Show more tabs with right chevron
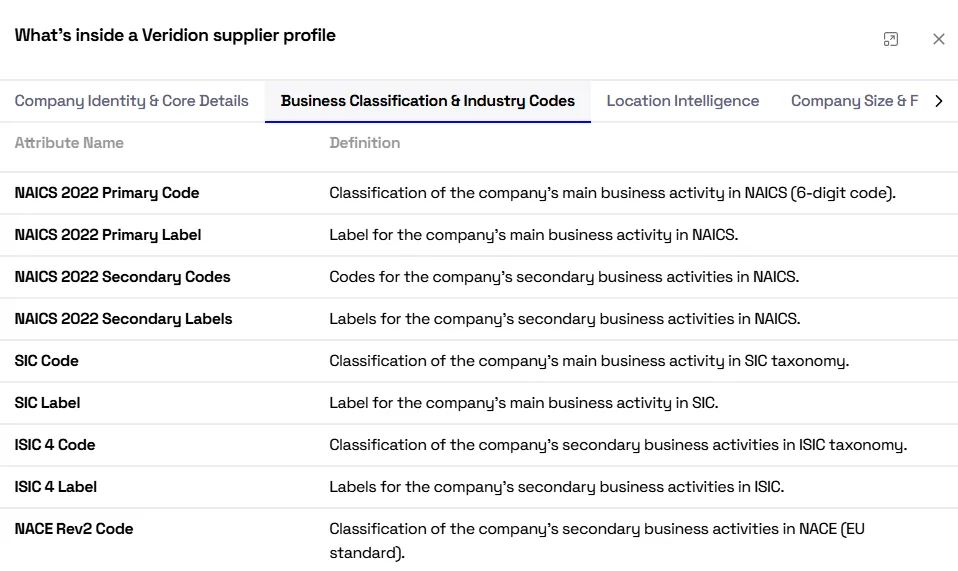 pyautogui.click(x=939, y=101)
